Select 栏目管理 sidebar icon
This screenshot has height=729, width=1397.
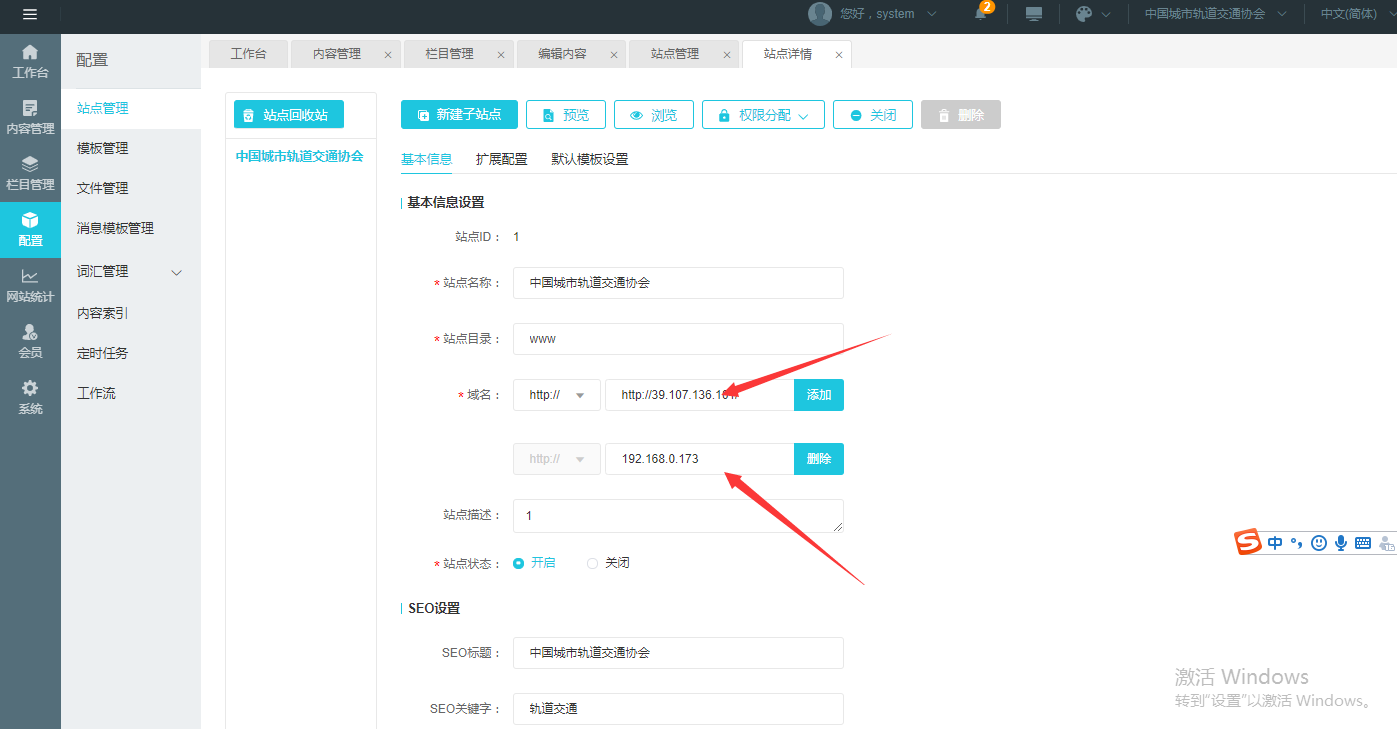coord(30,173)
